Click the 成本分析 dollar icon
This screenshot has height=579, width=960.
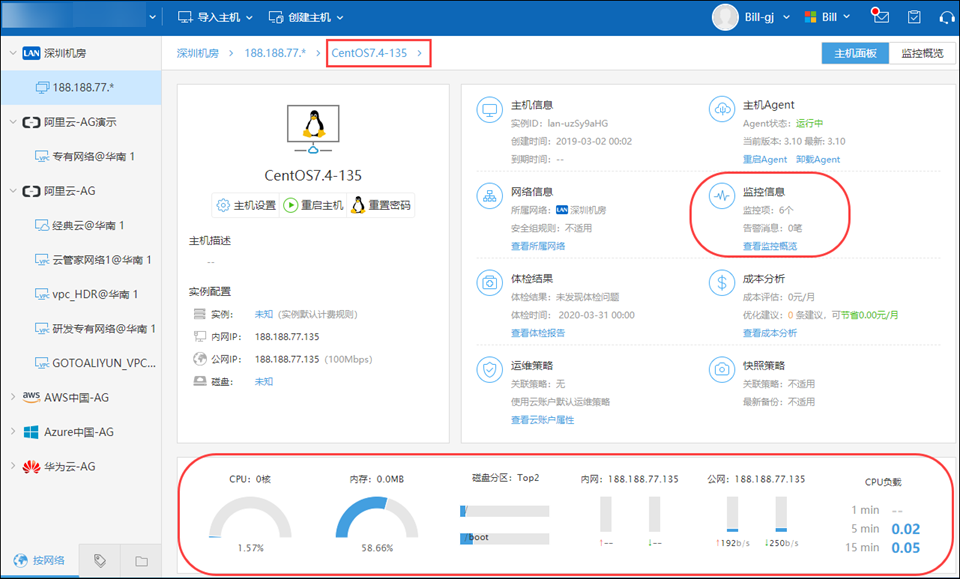pos(721,283)
